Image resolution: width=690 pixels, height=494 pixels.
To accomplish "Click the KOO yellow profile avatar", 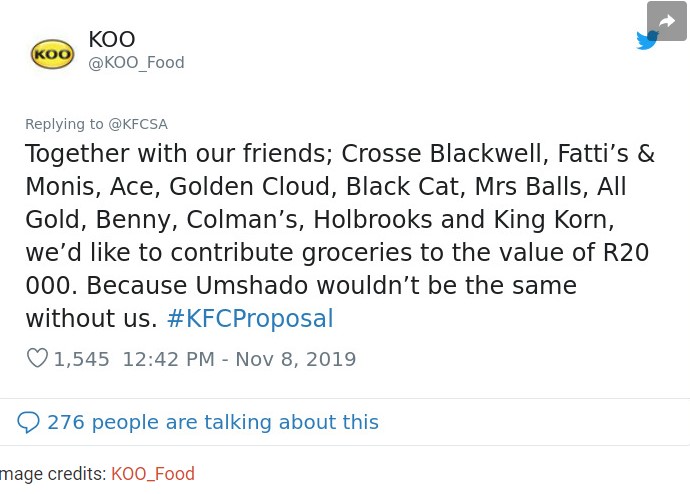I will [x=52, y=54].
